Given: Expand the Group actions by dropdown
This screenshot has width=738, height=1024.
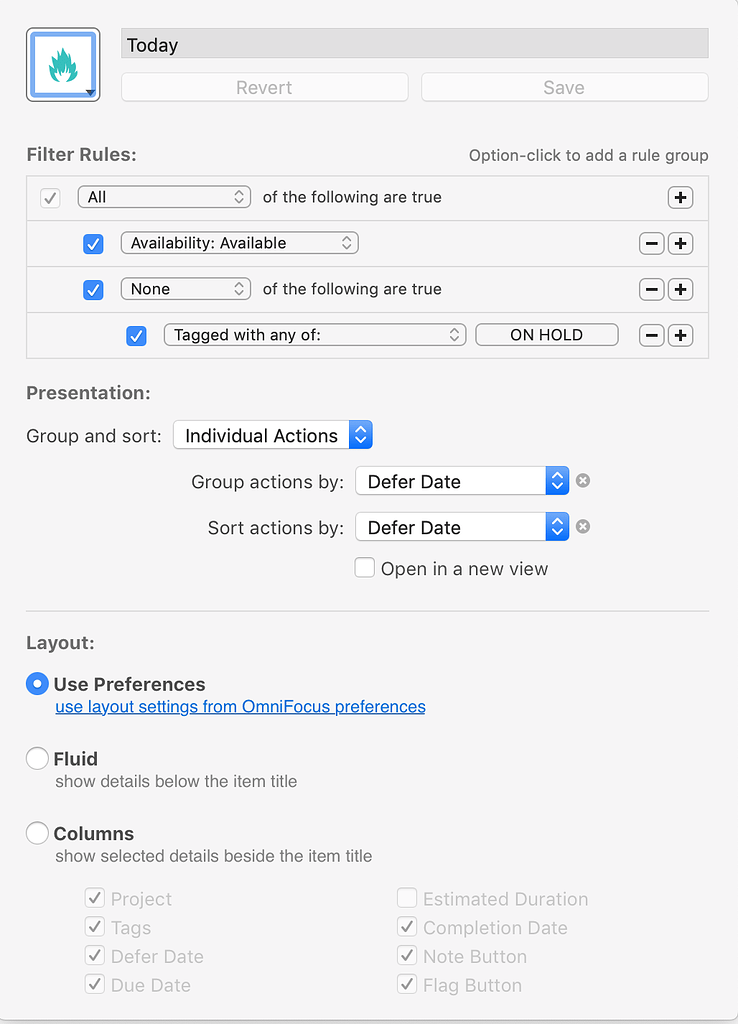Looking at the screenshot, I should coord(461,481).
